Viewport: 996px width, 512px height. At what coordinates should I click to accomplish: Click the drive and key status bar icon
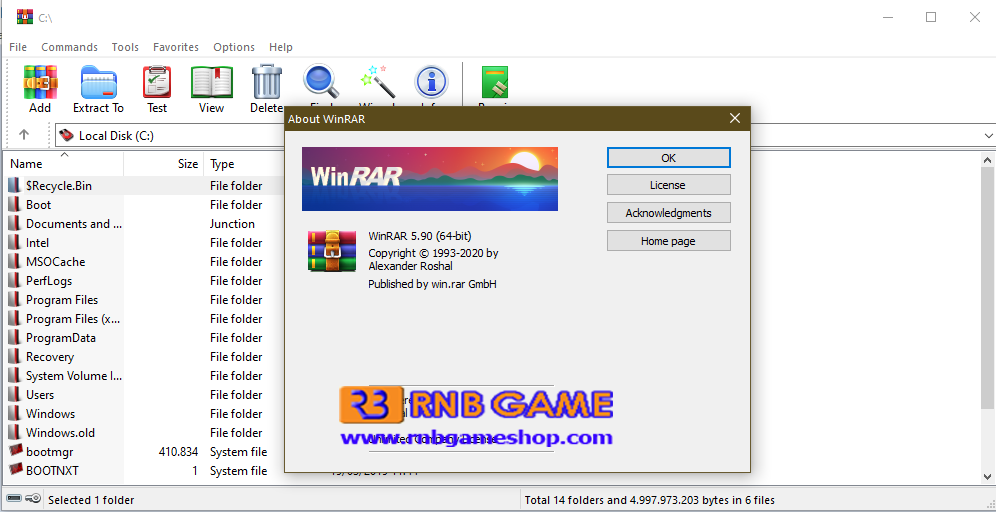(x=24, y=499)
